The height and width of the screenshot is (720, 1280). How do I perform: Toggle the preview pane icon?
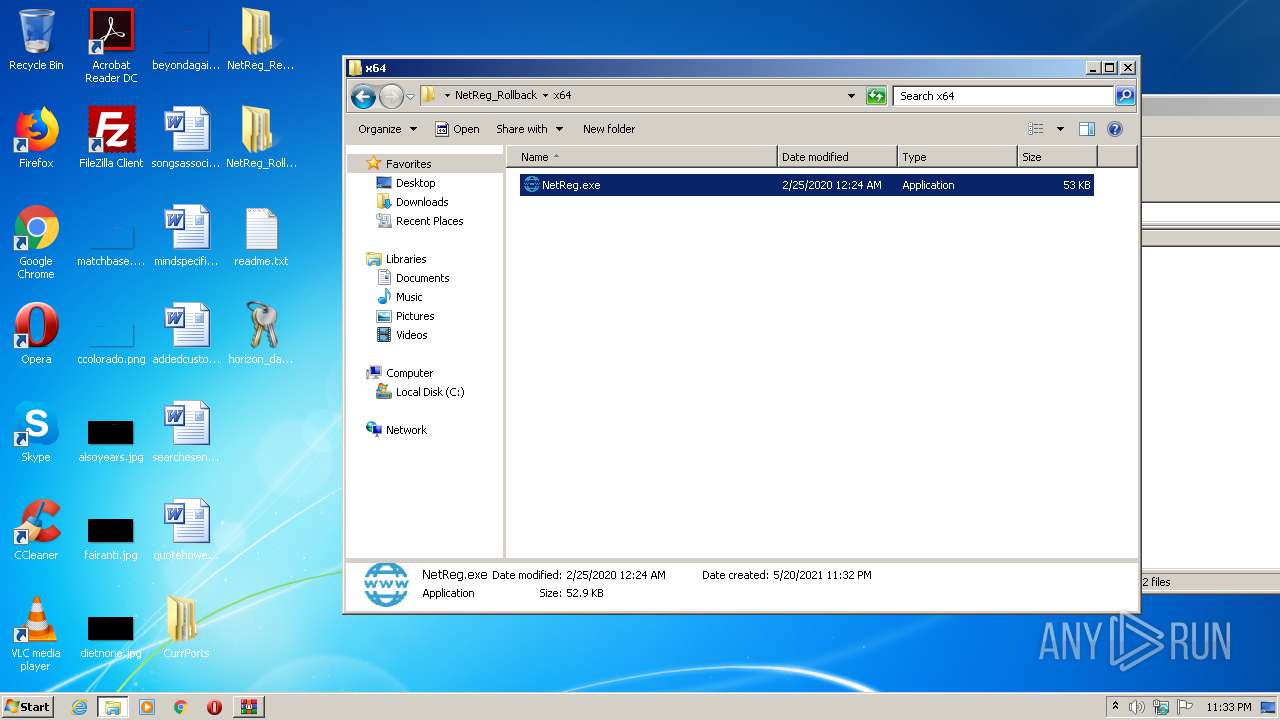[x=1087, y=129]
